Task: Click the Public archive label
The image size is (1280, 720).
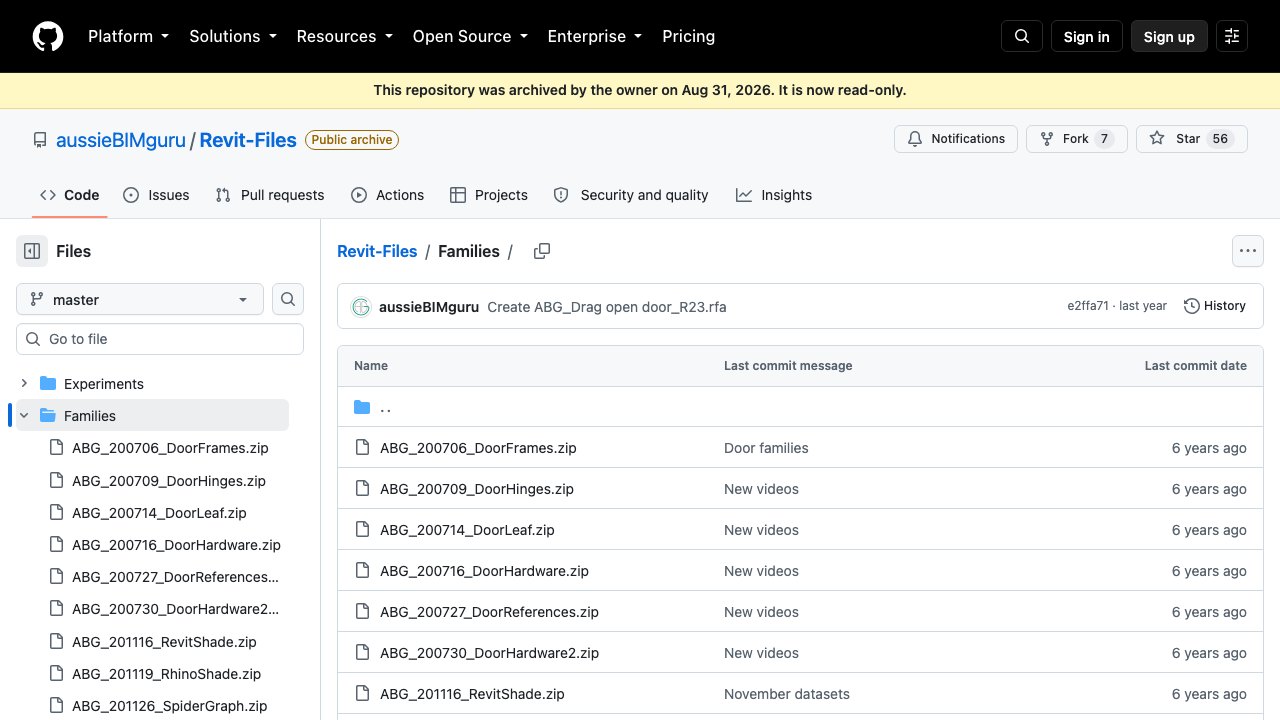Action: pyautogui.click(x=352, y=140)
